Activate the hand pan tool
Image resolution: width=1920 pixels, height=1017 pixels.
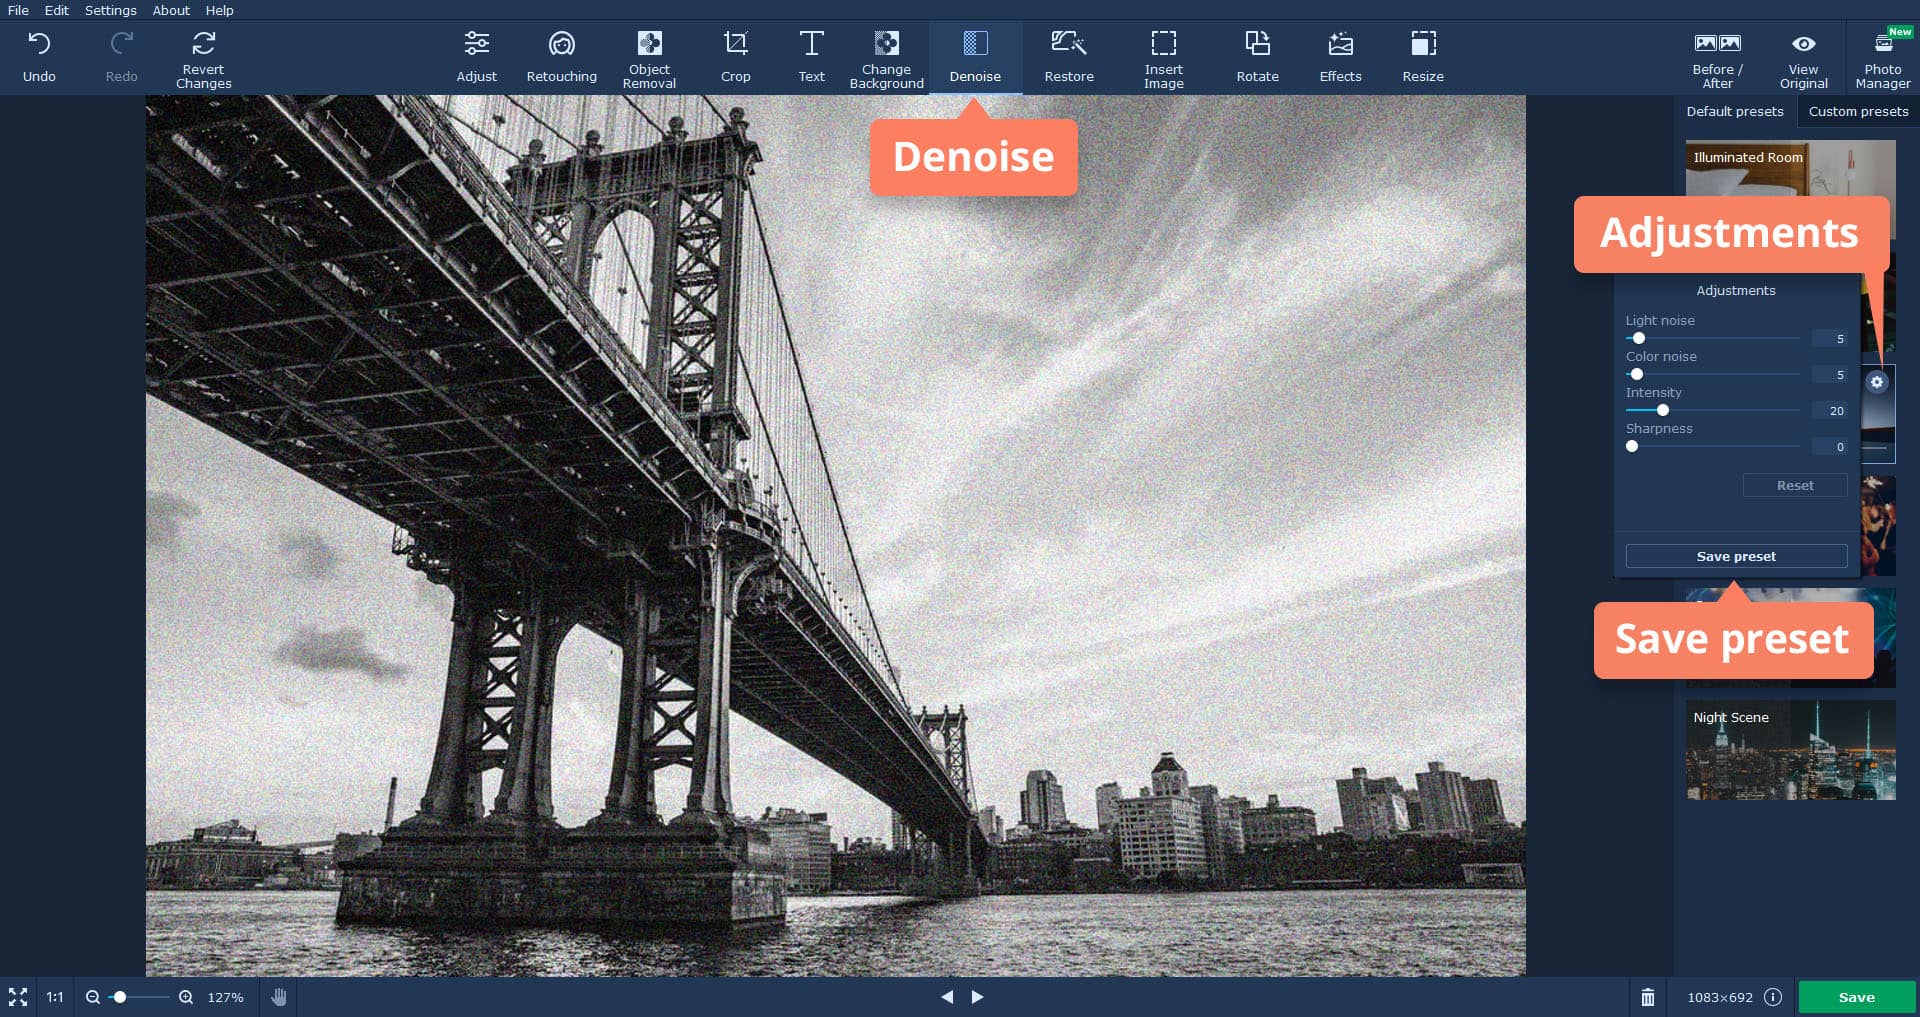coord(279,997)
